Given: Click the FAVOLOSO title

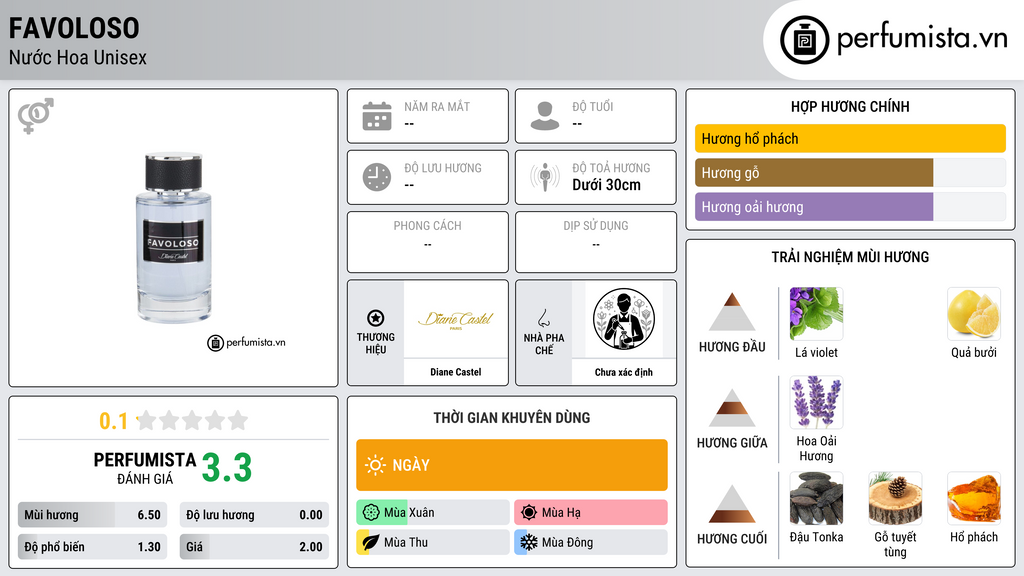Looking at the screenshot, I should coord(74,28).
